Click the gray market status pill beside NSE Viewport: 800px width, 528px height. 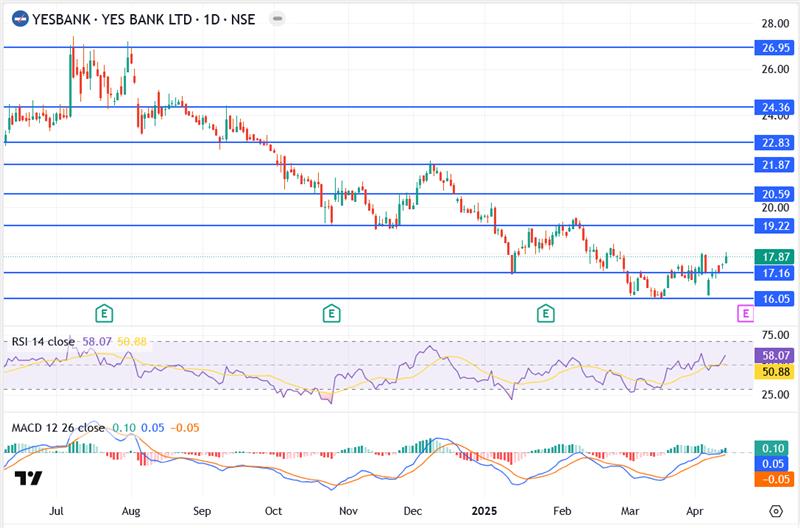coord(277,18)
